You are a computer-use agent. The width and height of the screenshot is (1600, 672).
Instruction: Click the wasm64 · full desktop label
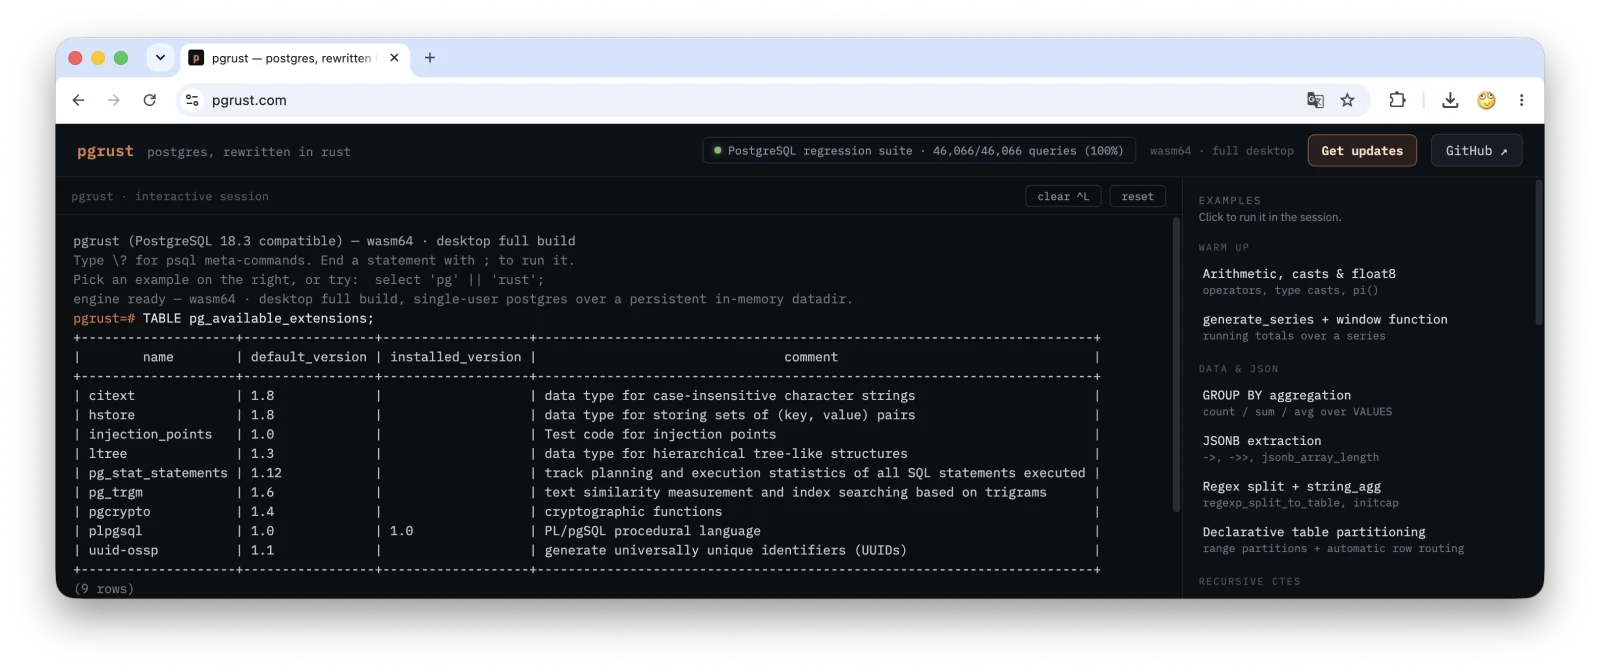(x=1221, y=151)
